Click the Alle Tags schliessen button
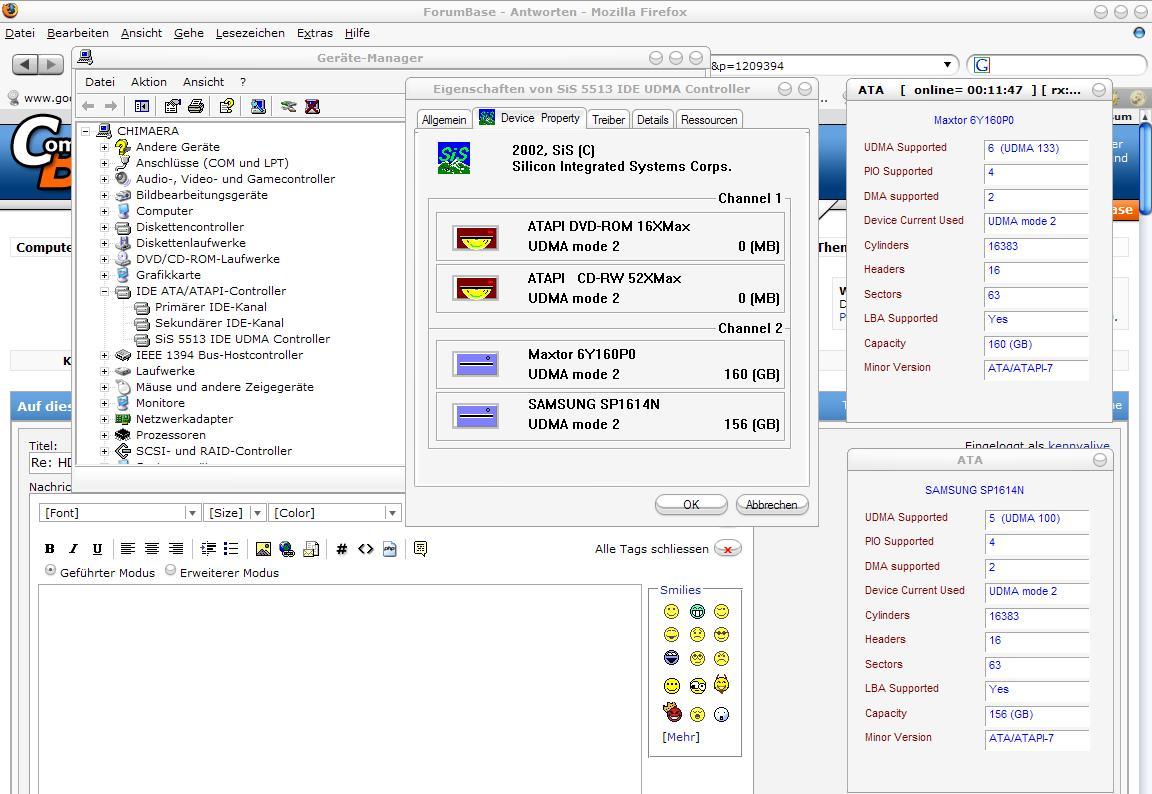The image size is (1152, 794). [728, 549]
